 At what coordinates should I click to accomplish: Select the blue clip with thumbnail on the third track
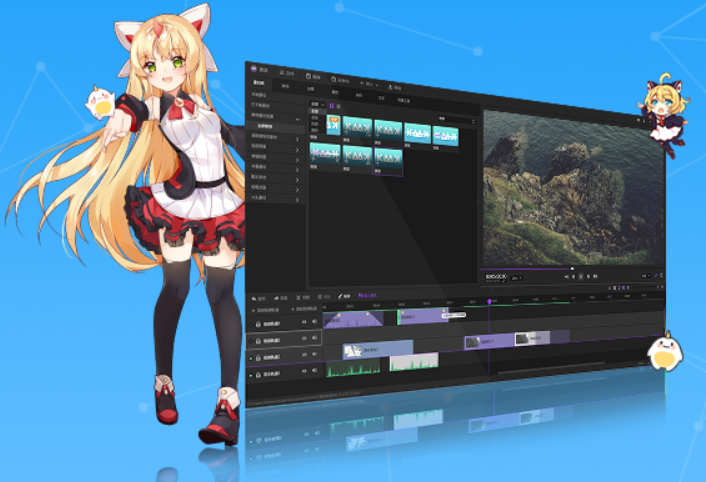point(378,349)
